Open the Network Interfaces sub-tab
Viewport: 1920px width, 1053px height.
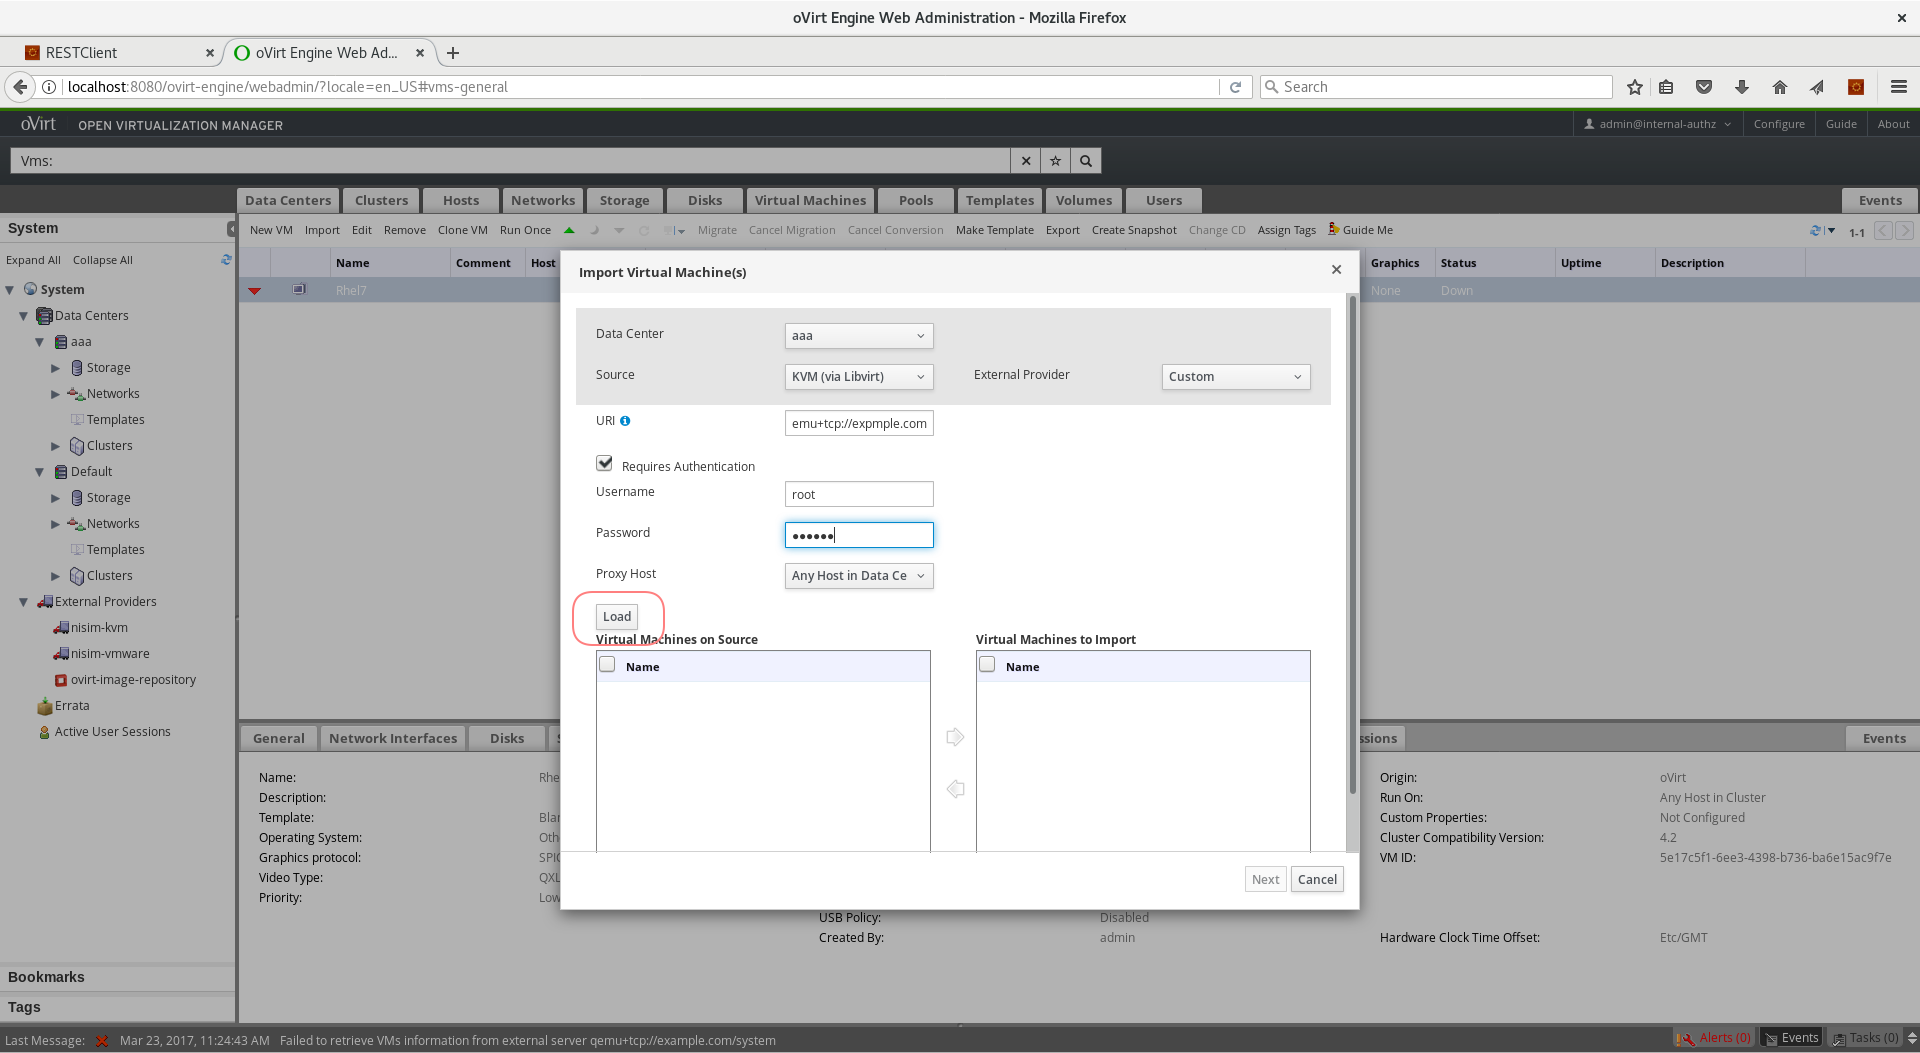point(392,738)
